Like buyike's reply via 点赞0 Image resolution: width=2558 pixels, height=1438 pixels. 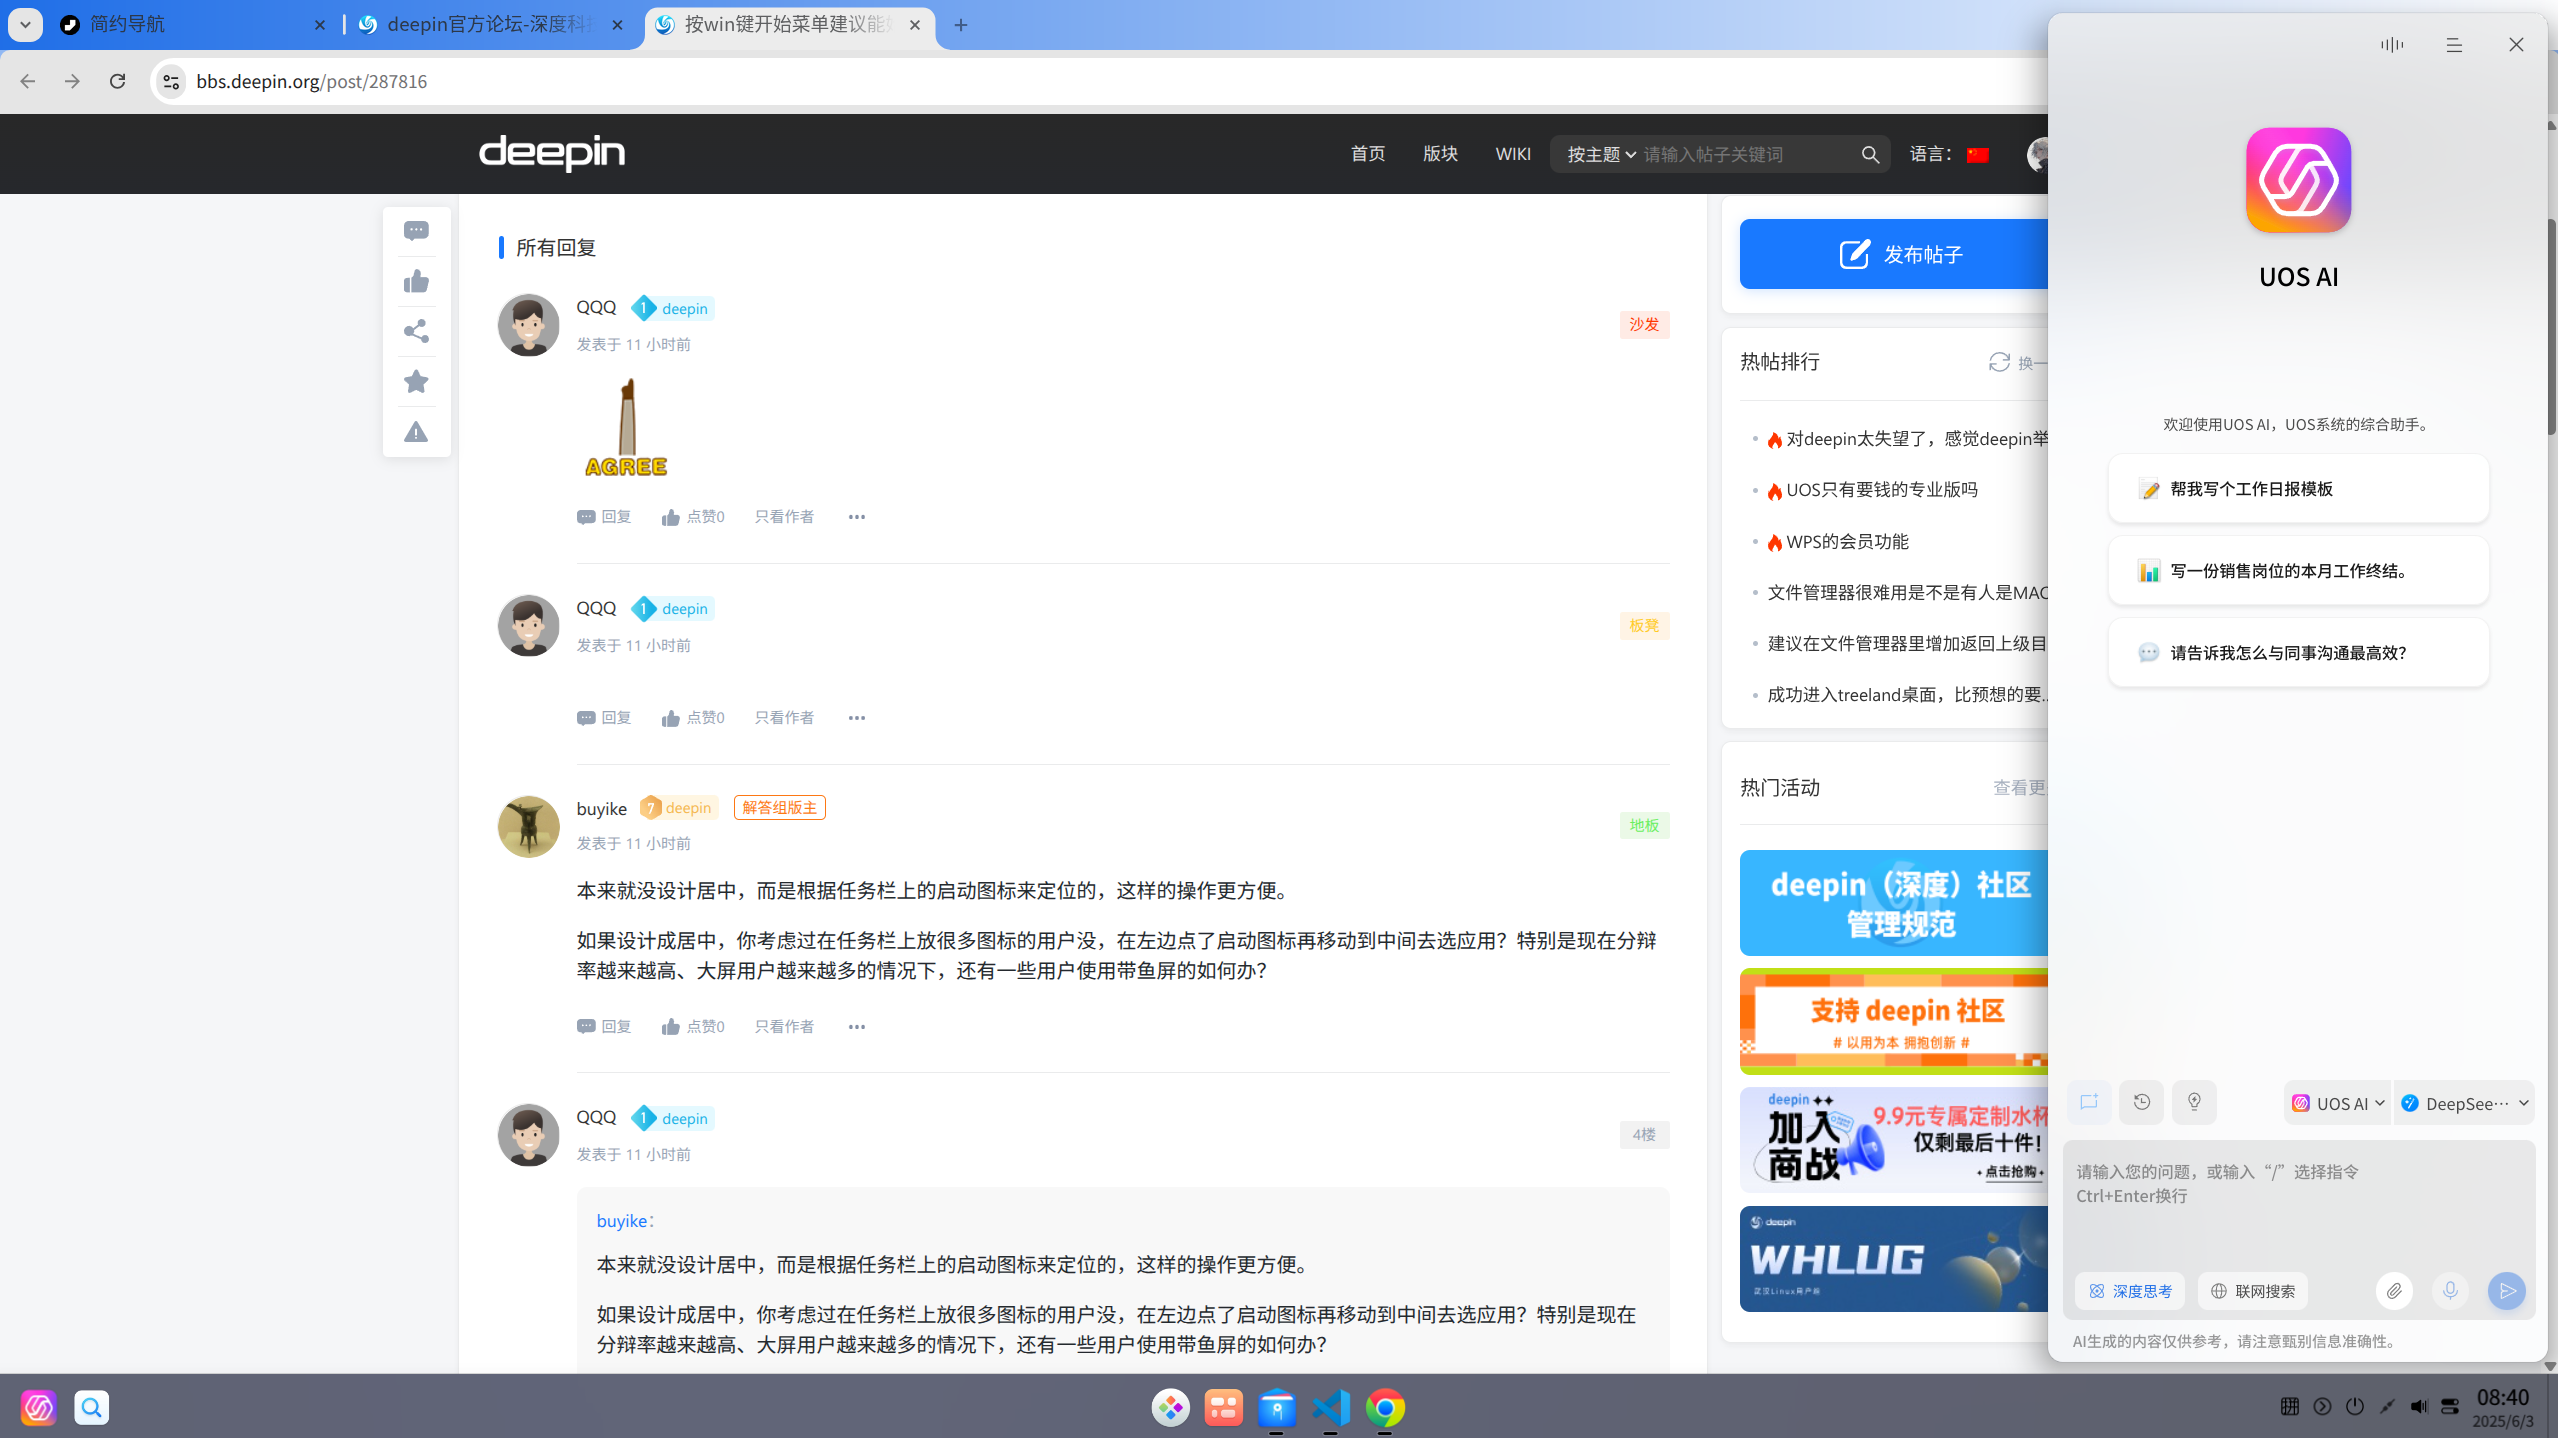(x=692, y=1027)
